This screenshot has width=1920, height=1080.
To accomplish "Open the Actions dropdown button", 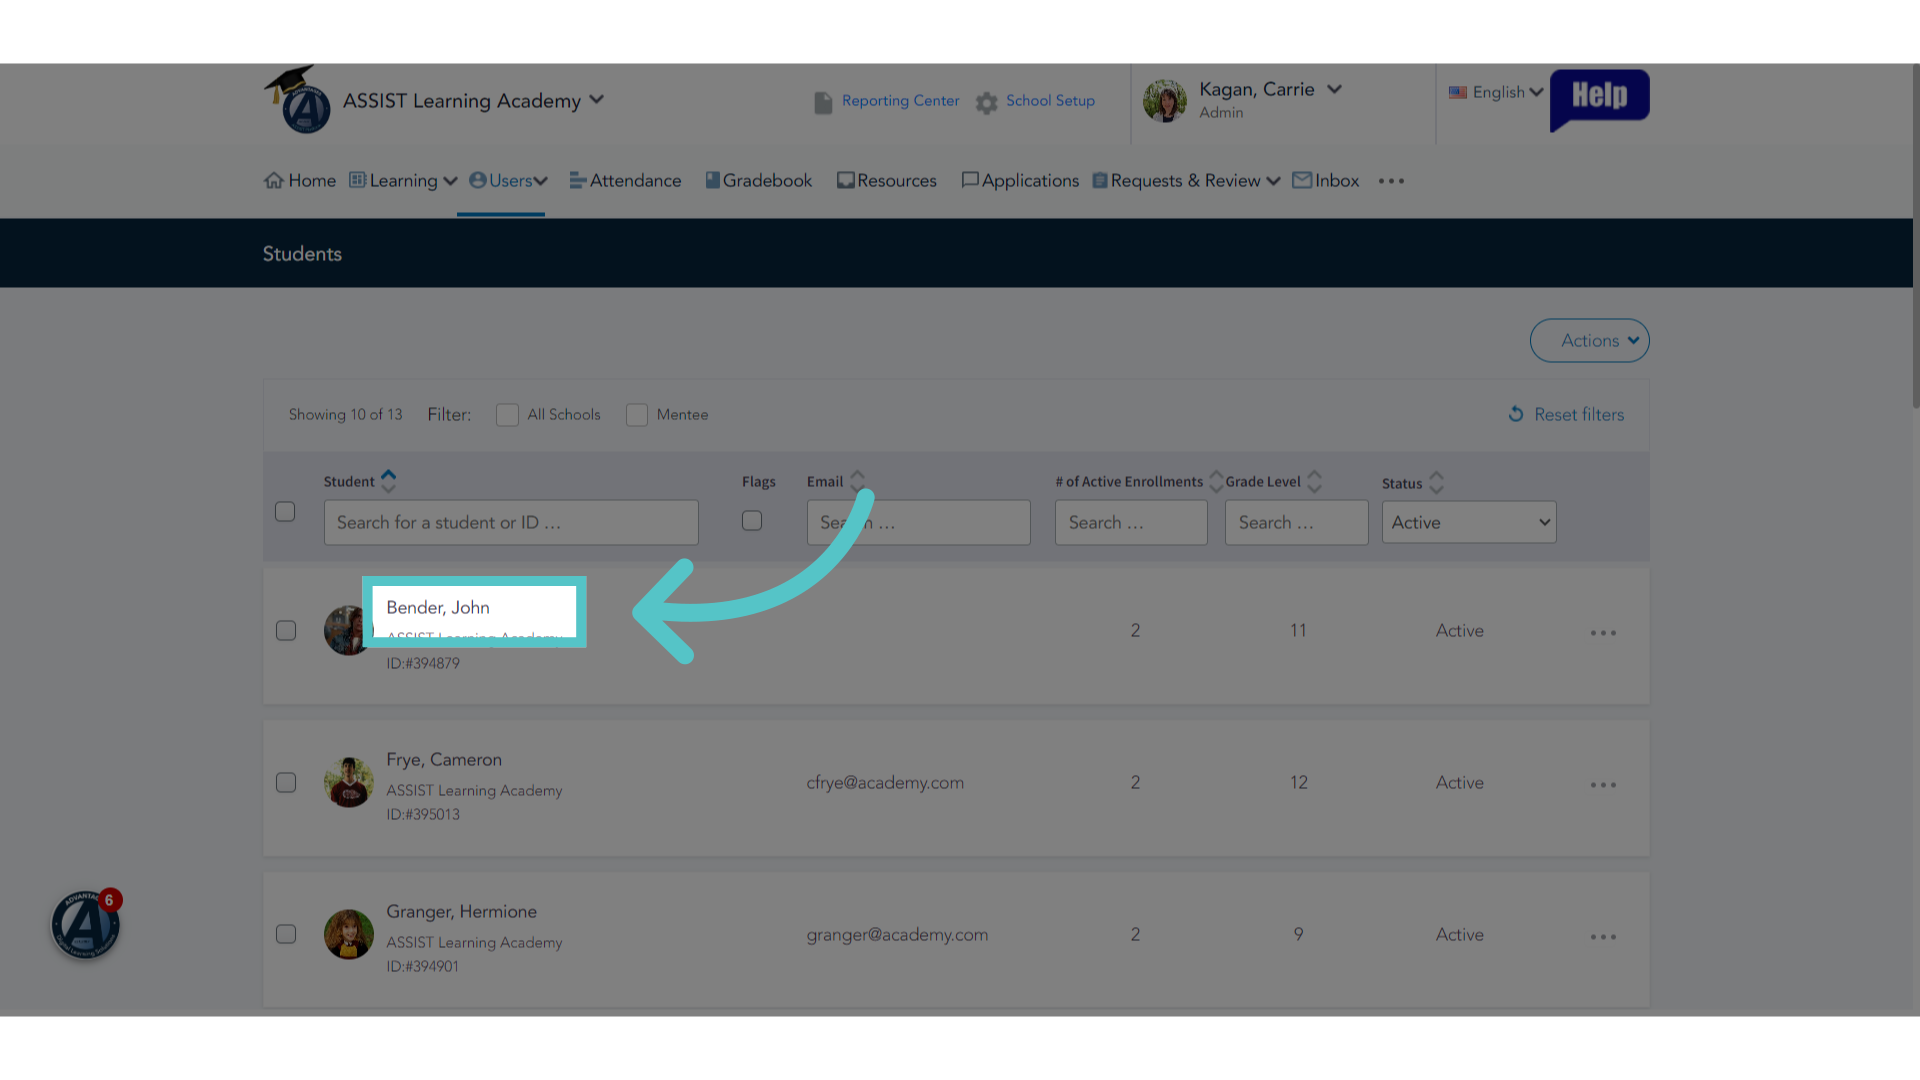I will click(1589, 341).
